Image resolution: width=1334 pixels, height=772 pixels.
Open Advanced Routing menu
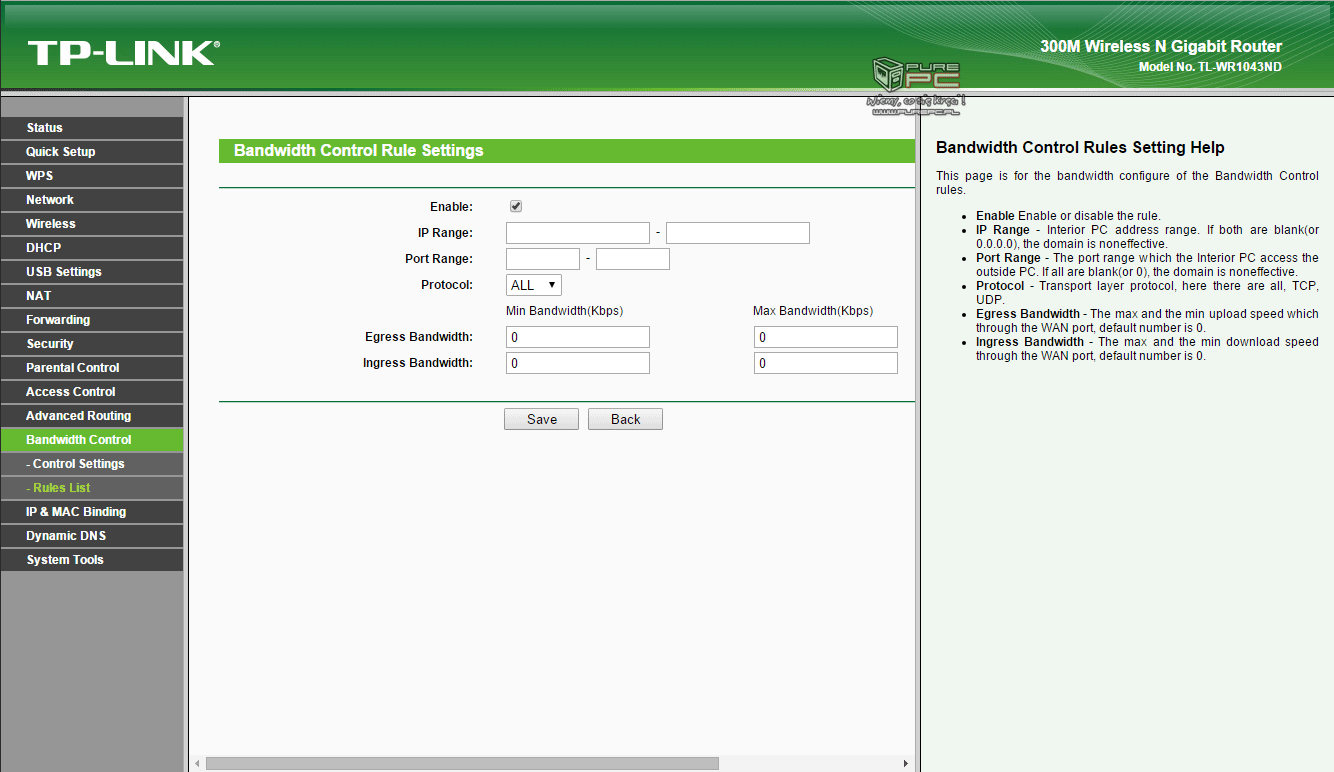pyautogui.click(x=92, y=416)
